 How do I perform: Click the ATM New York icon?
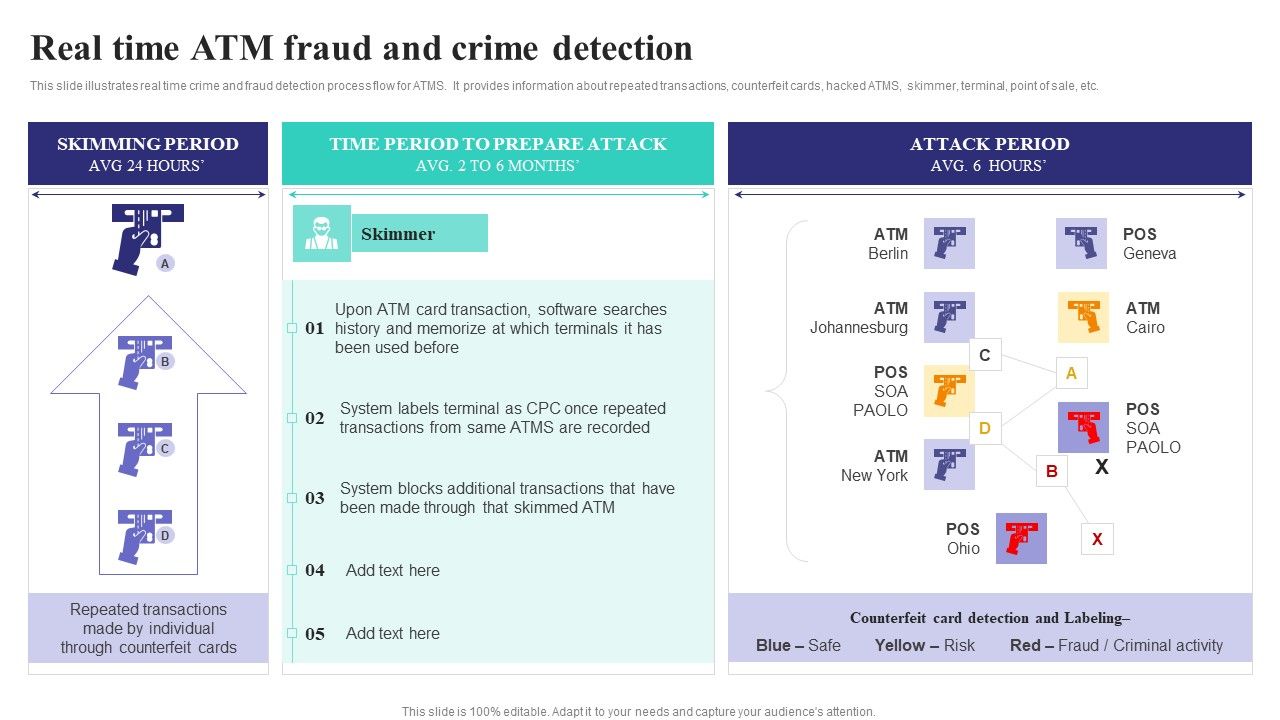pos(949,464)
